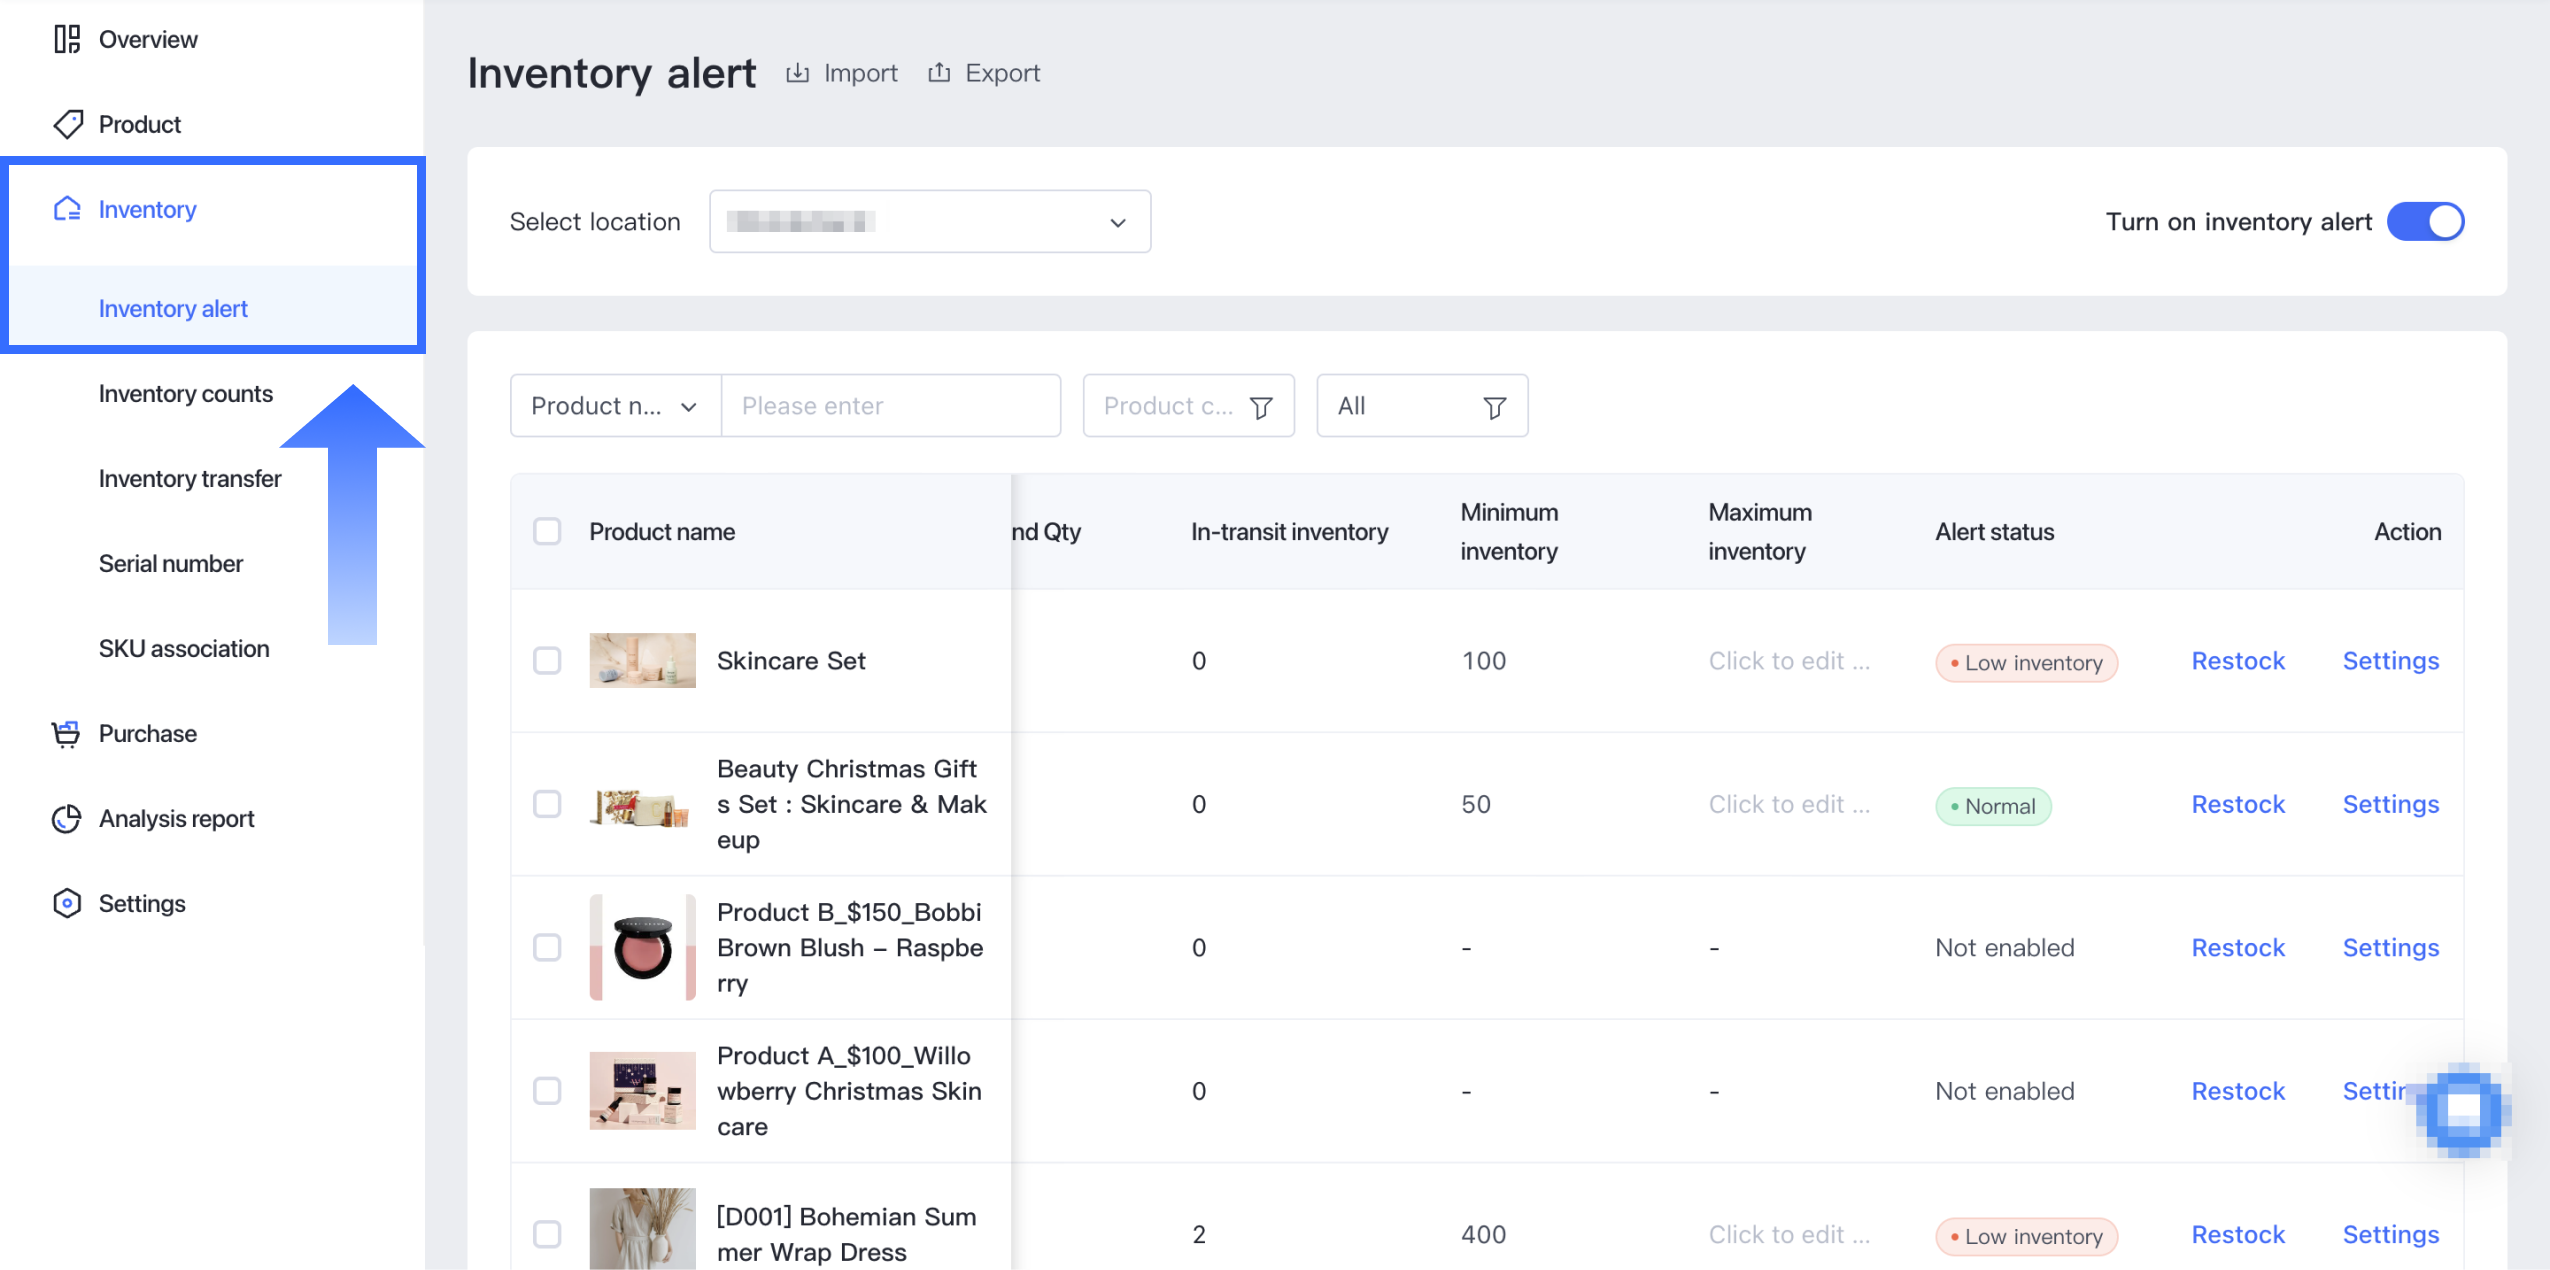Click the Export icon next to title
2550x1270 pixels.
[938, 73]
